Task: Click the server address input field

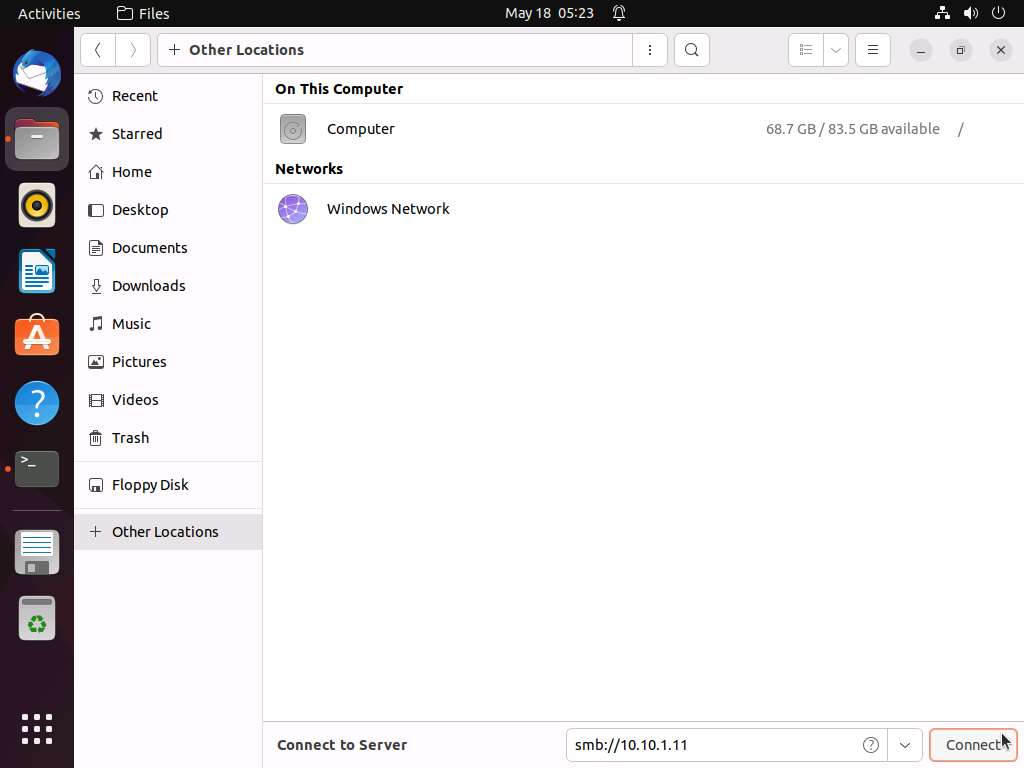Action: [x=712, y=745]
